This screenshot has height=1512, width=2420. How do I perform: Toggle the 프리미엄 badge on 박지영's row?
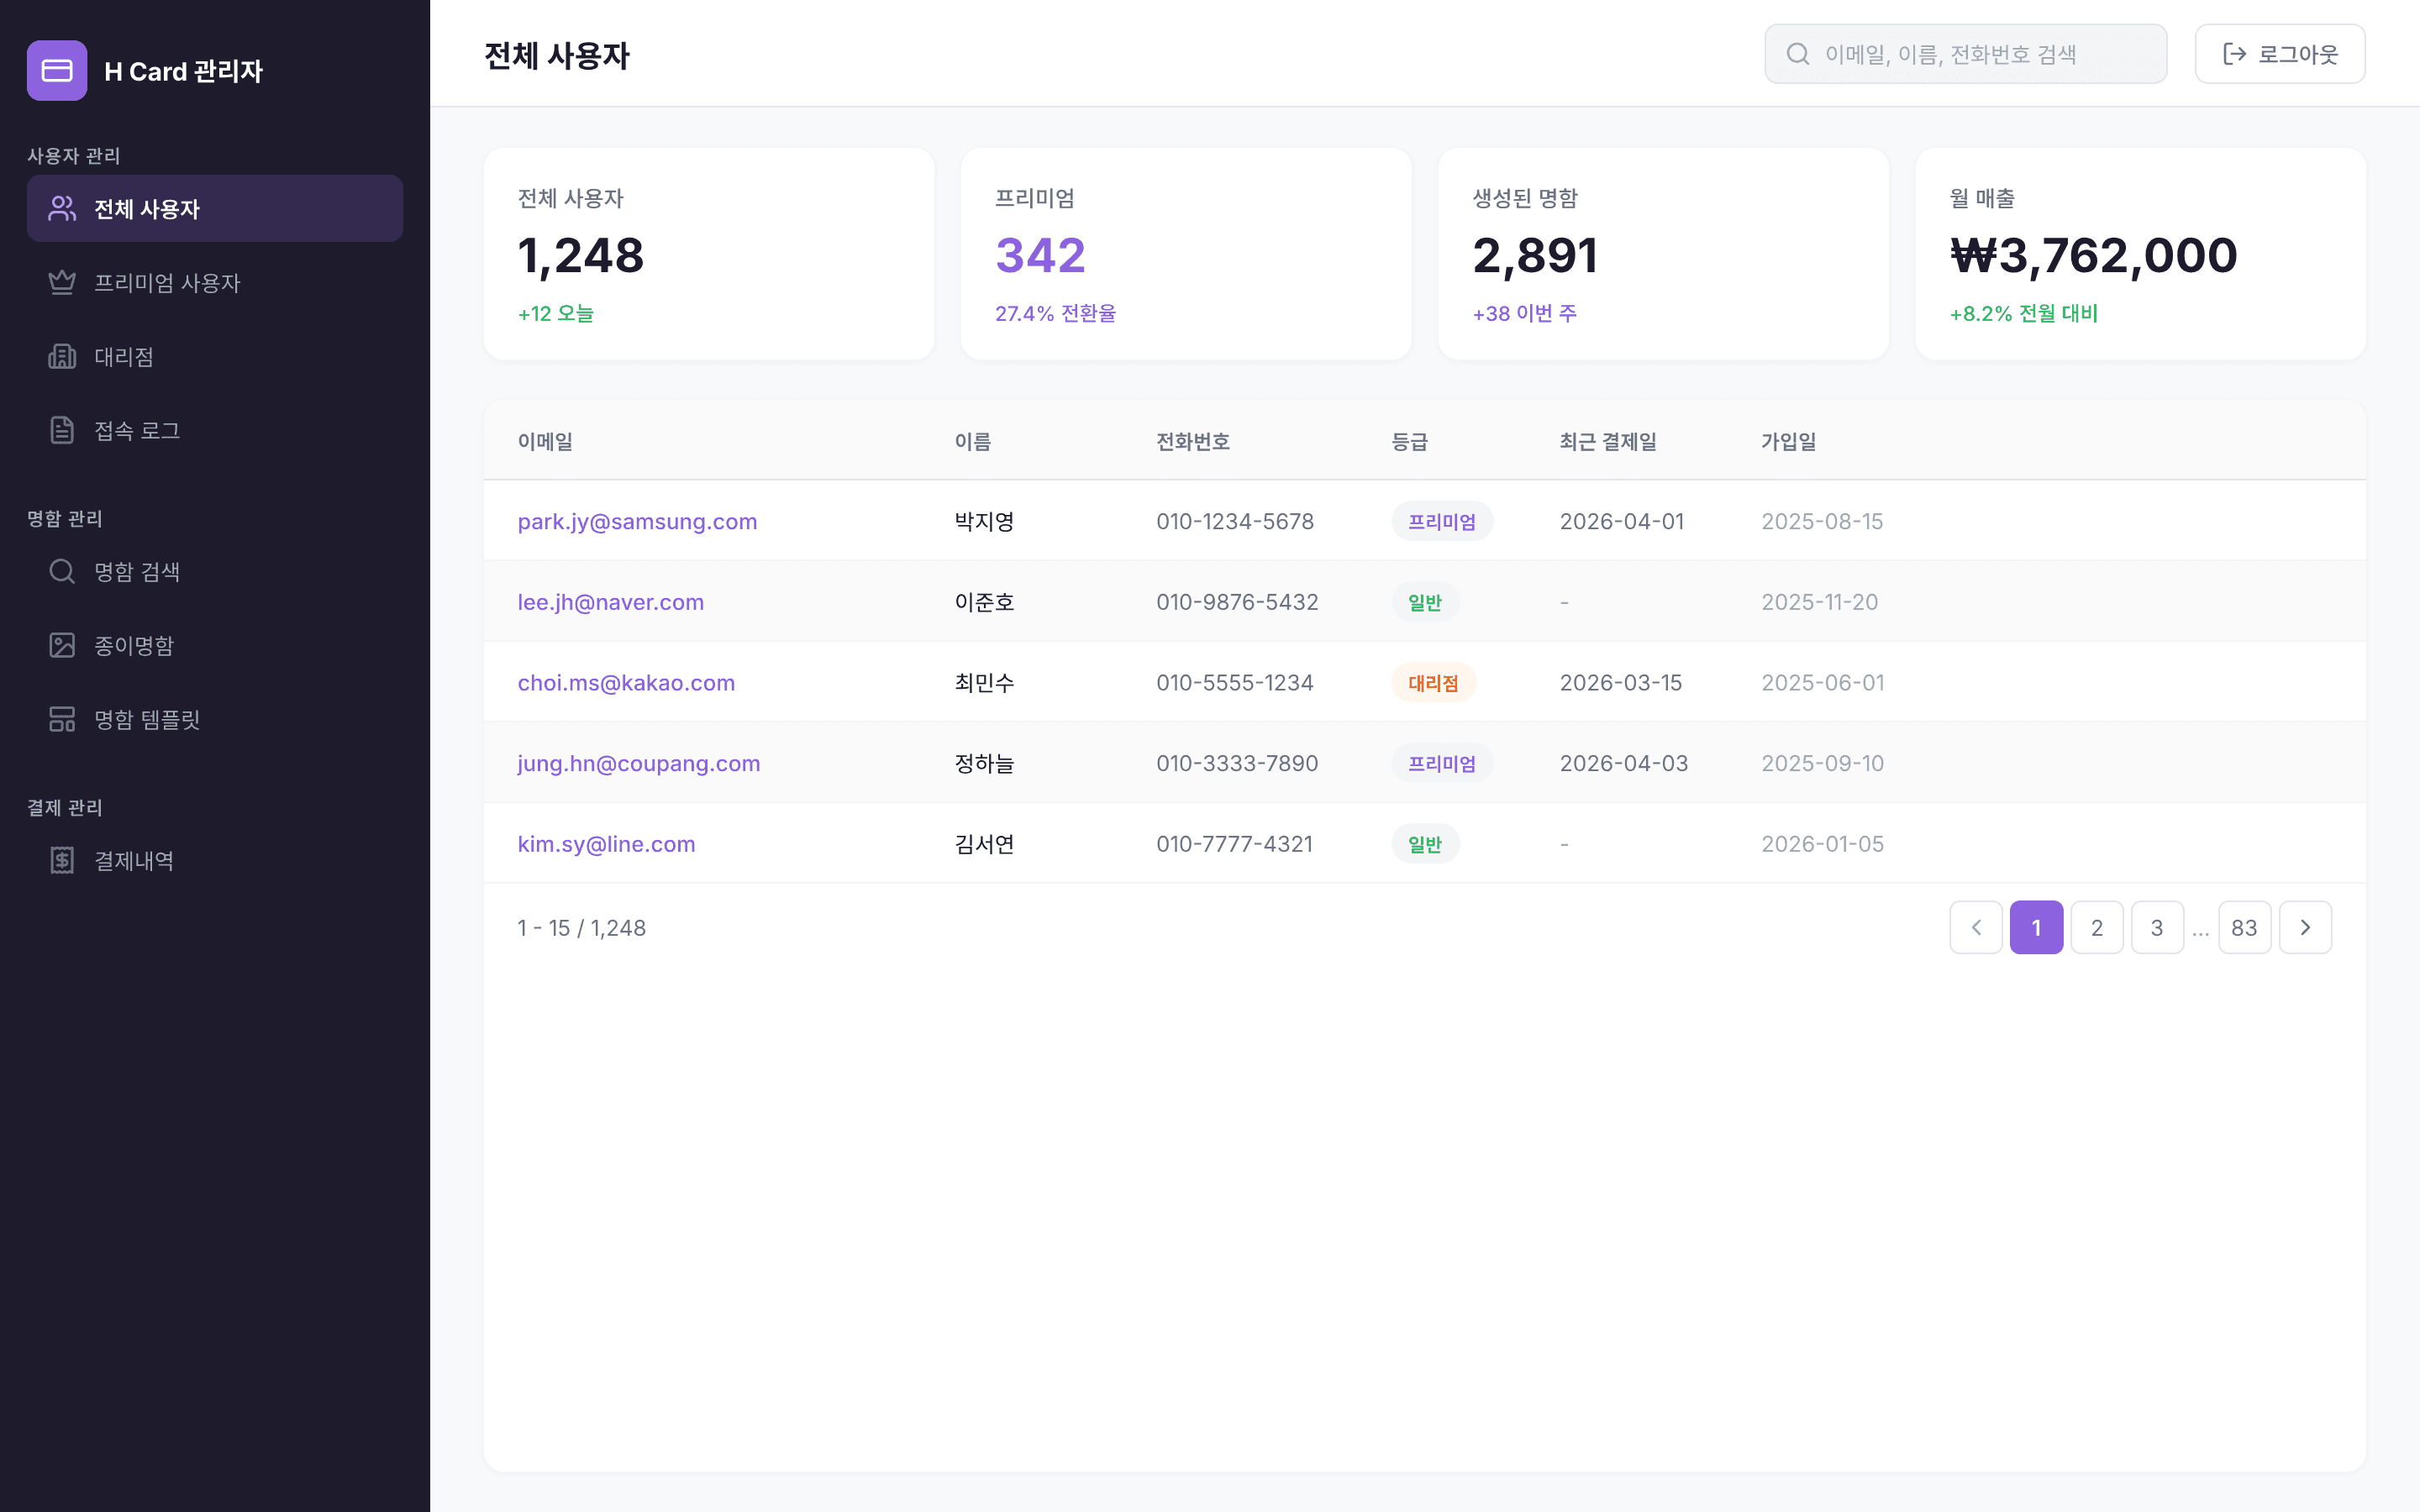(x=1442, y=521)
